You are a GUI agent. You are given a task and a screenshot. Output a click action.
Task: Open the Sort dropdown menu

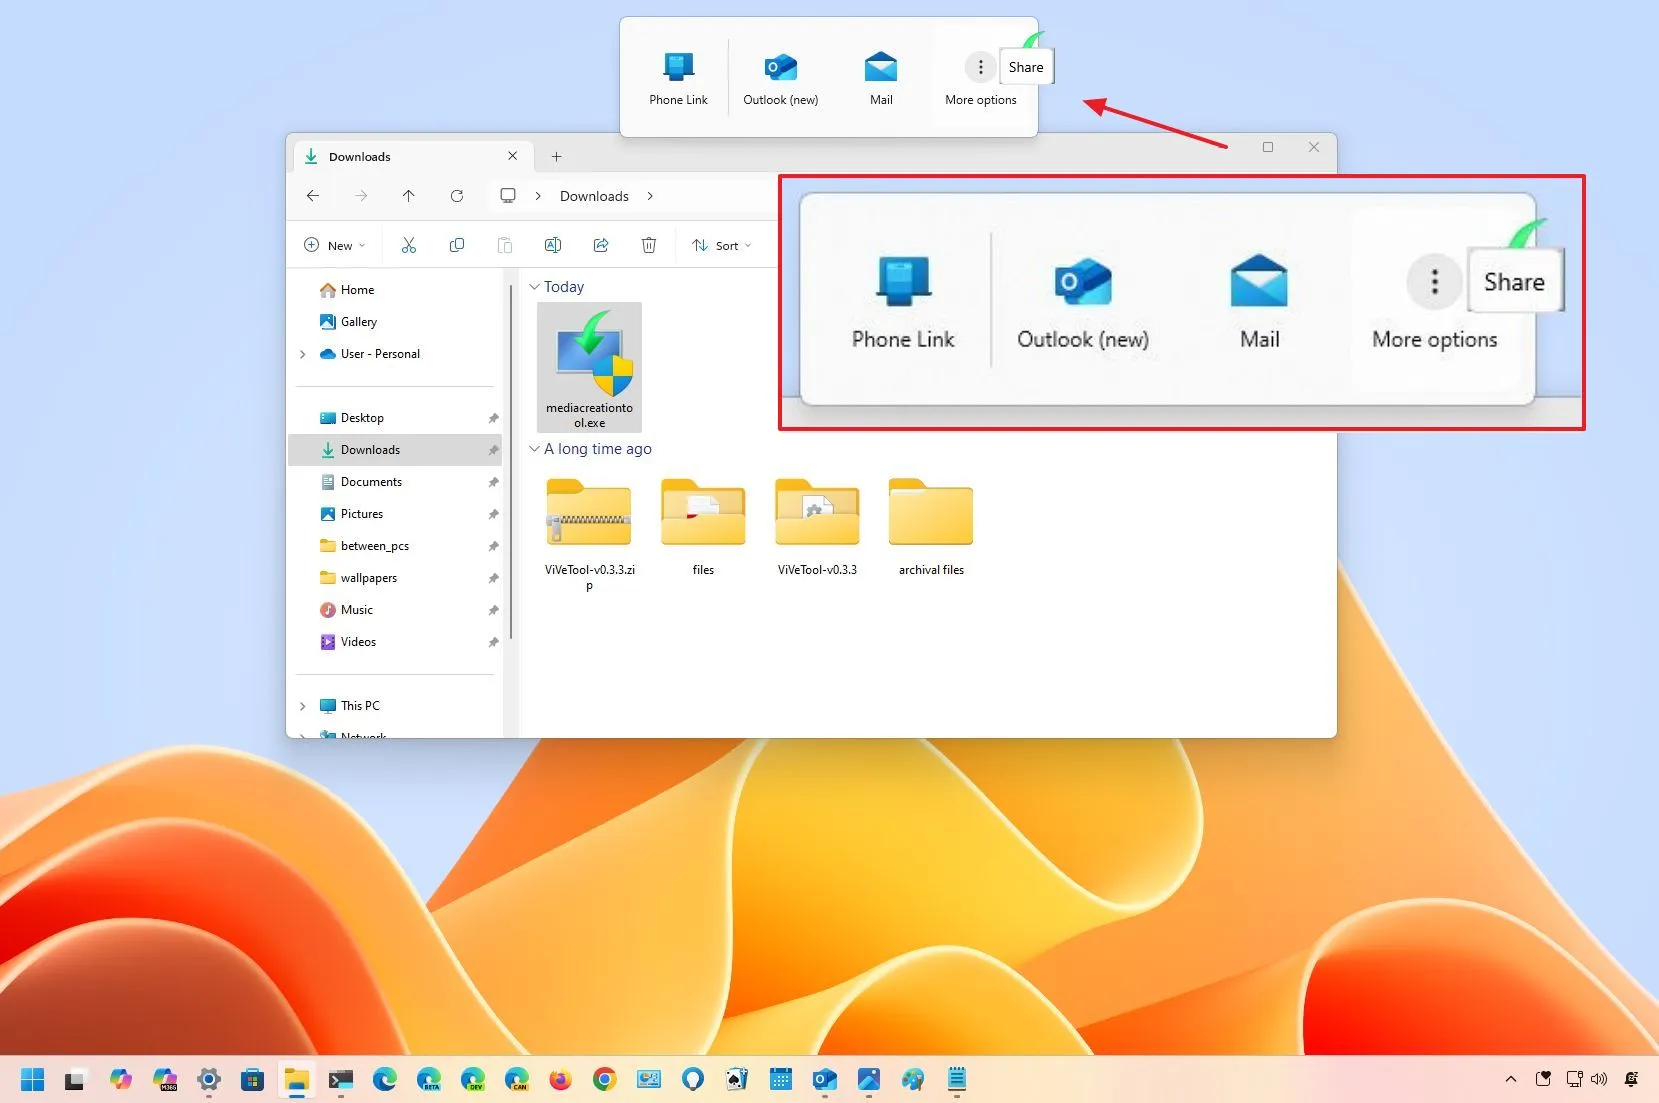722,245
